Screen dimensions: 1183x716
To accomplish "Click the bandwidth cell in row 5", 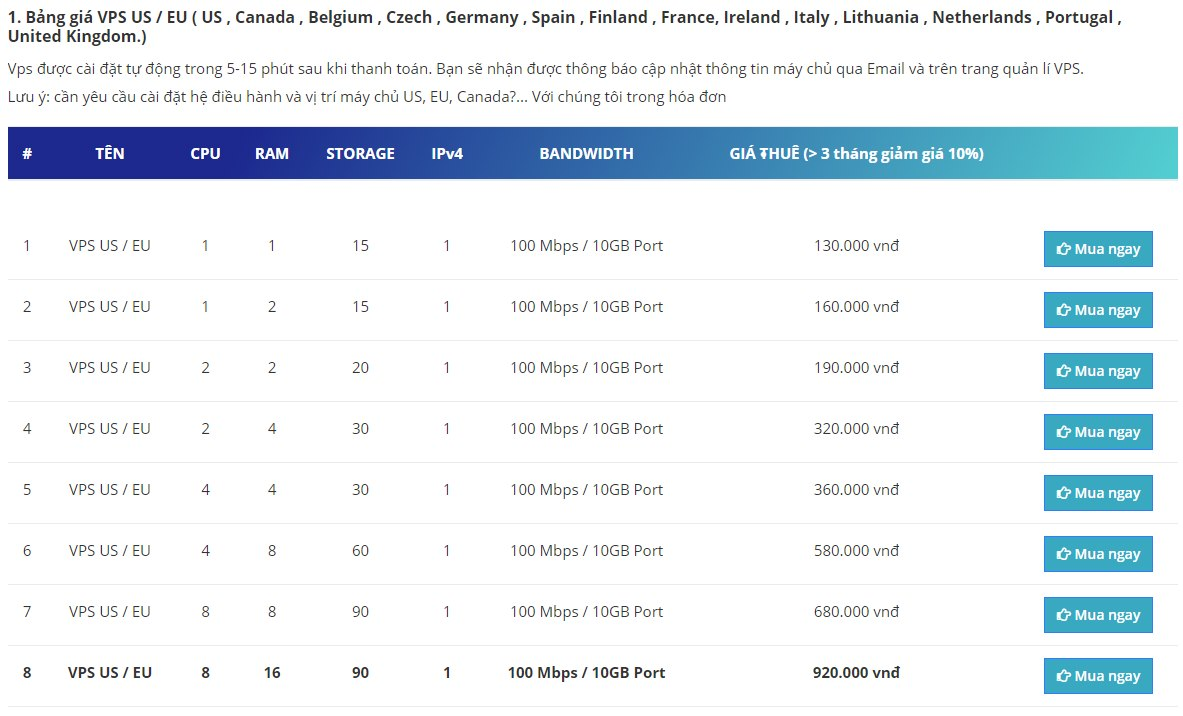I will [586, 490].
